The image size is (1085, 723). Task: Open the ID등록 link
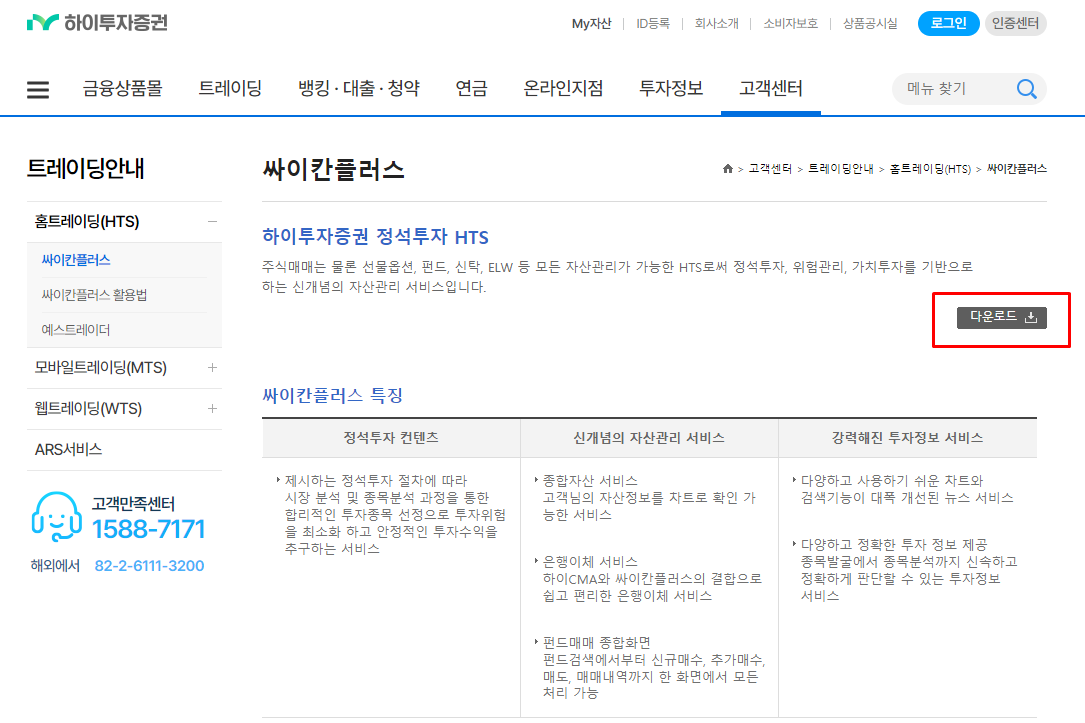653,24
